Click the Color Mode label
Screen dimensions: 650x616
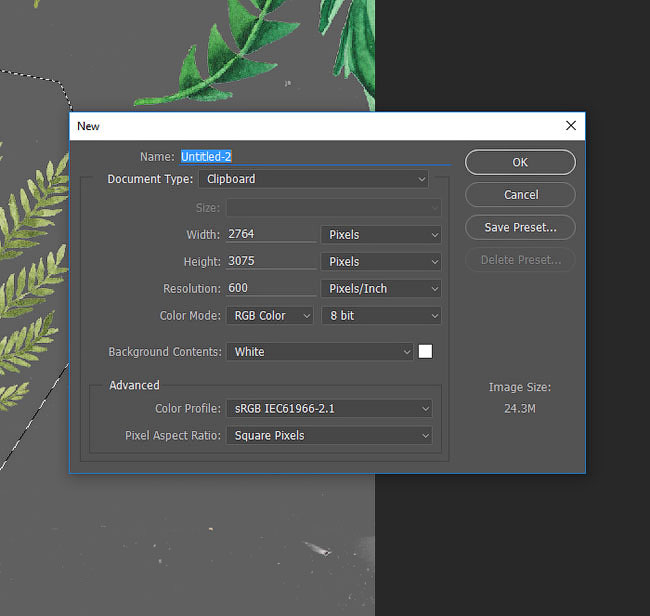(190, 316)
